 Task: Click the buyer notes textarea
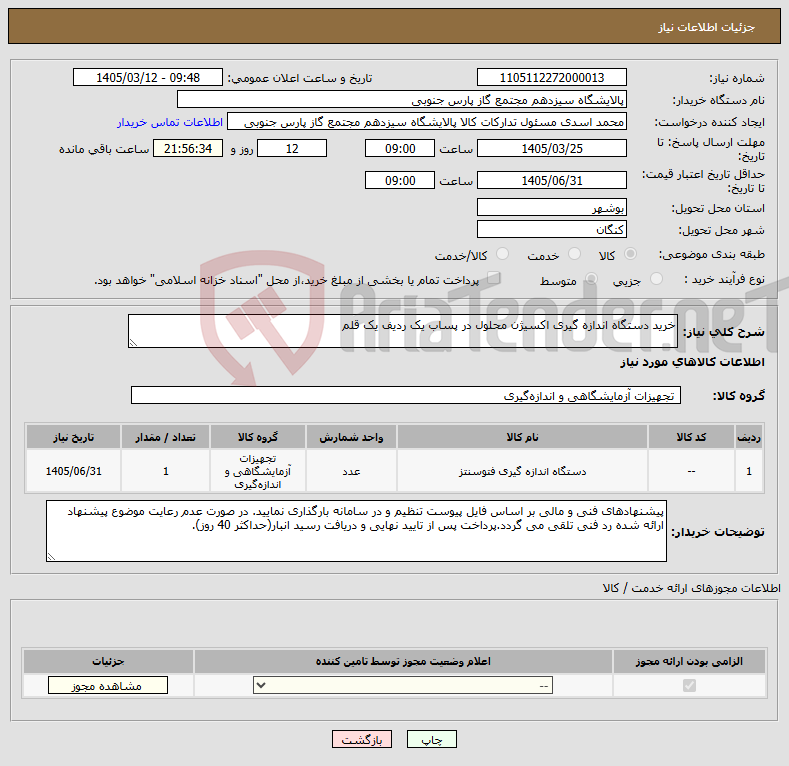pyautogui.click(x=356, y=531)
